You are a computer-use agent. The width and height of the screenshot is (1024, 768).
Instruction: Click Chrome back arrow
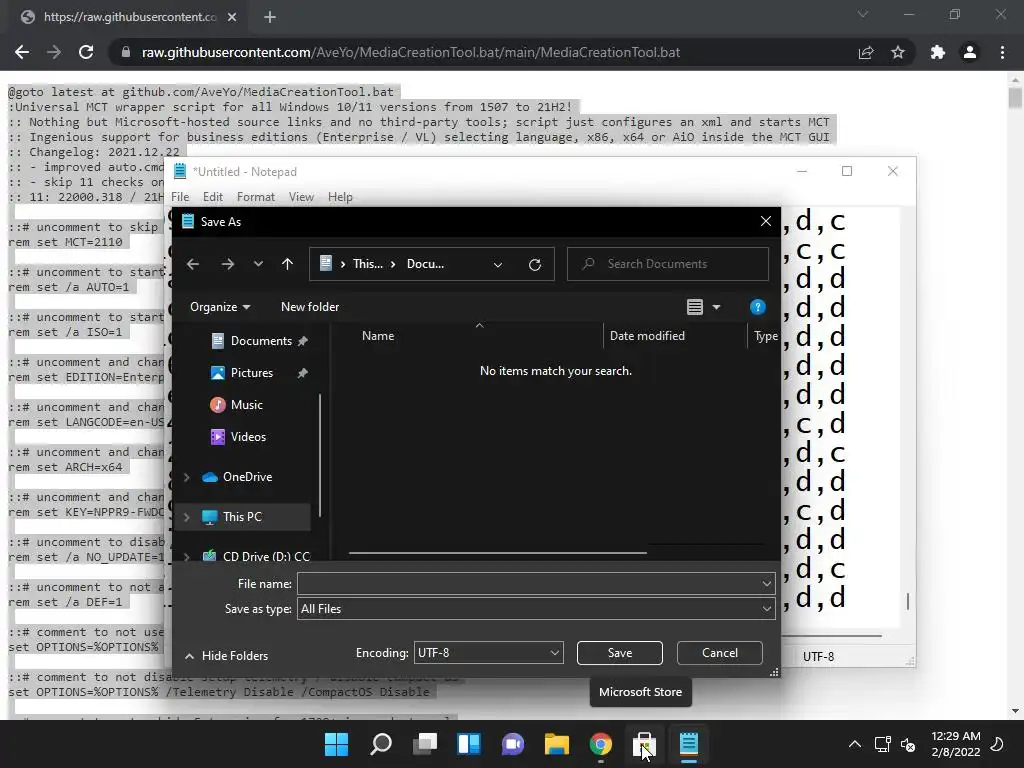coord(22,52)
